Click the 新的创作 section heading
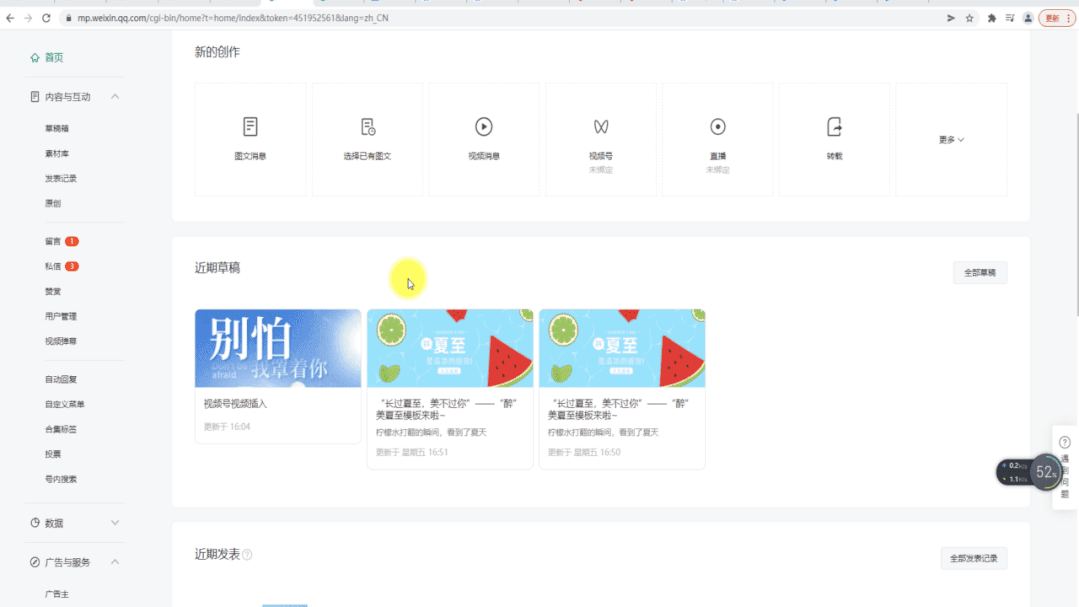This screenshot has width=1079, height=607. click(217, 52)
